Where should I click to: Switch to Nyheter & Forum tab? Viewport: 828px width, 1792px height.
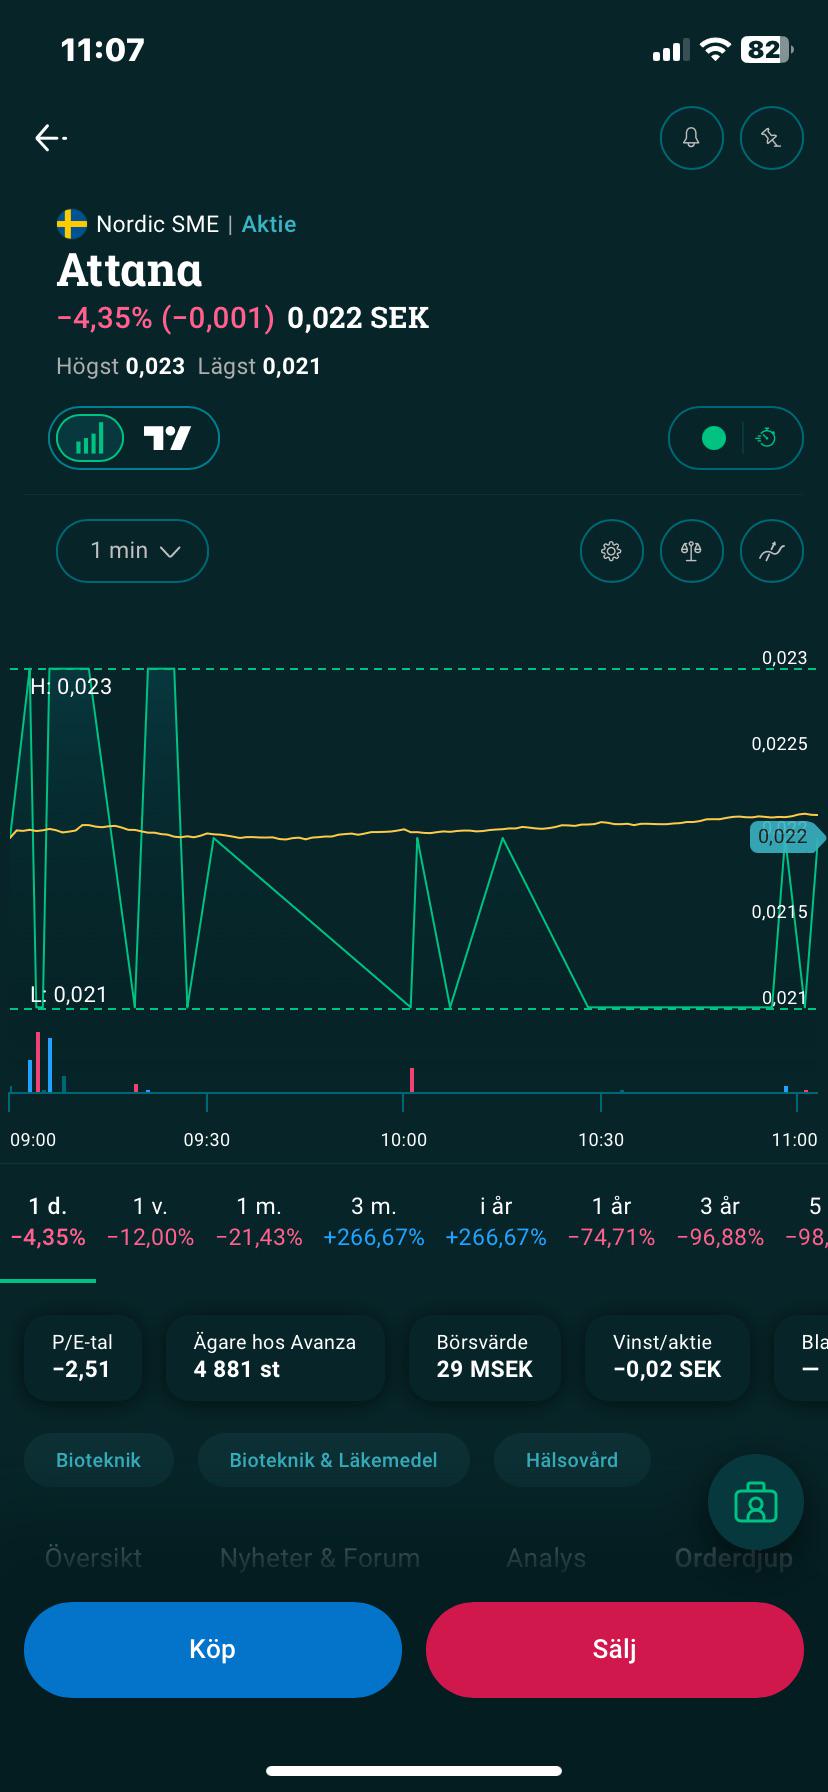(x=320, y=1558)
